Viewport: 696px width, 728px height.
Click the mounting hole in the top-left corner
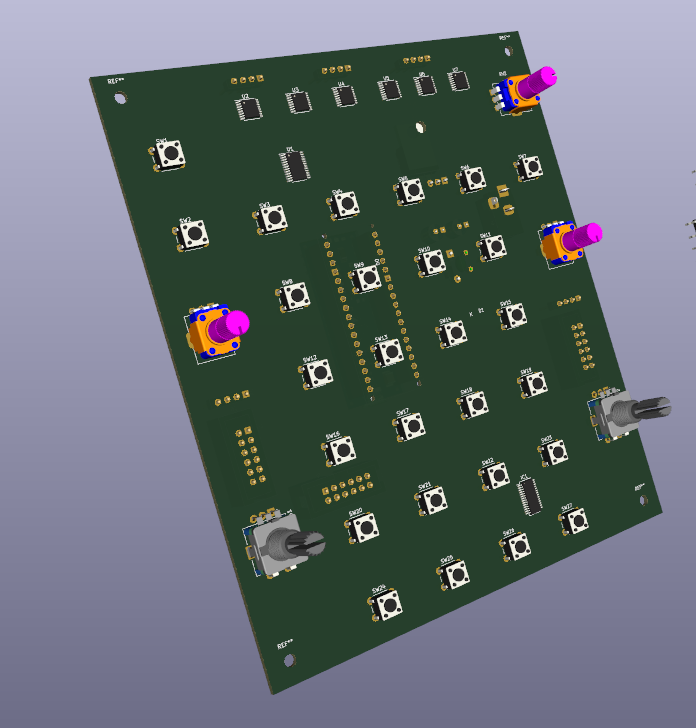coord(121,98)
